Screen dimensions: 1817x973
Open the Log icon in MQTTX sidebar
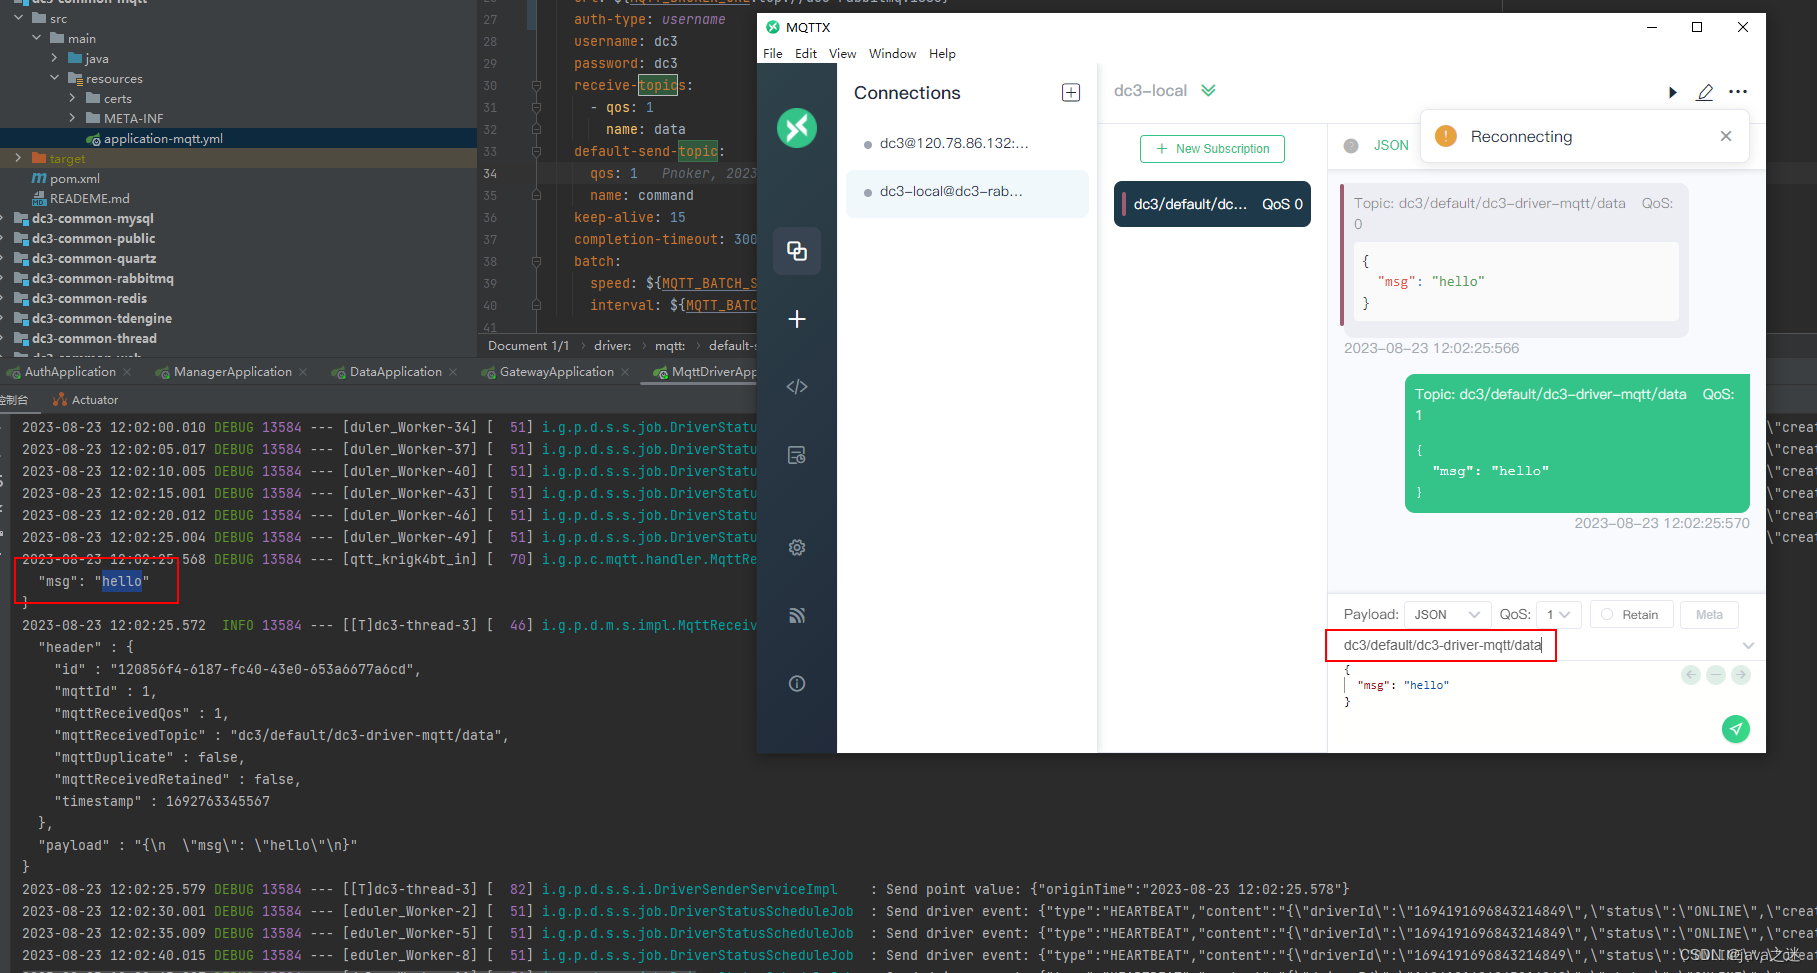[x=797, y=455]
